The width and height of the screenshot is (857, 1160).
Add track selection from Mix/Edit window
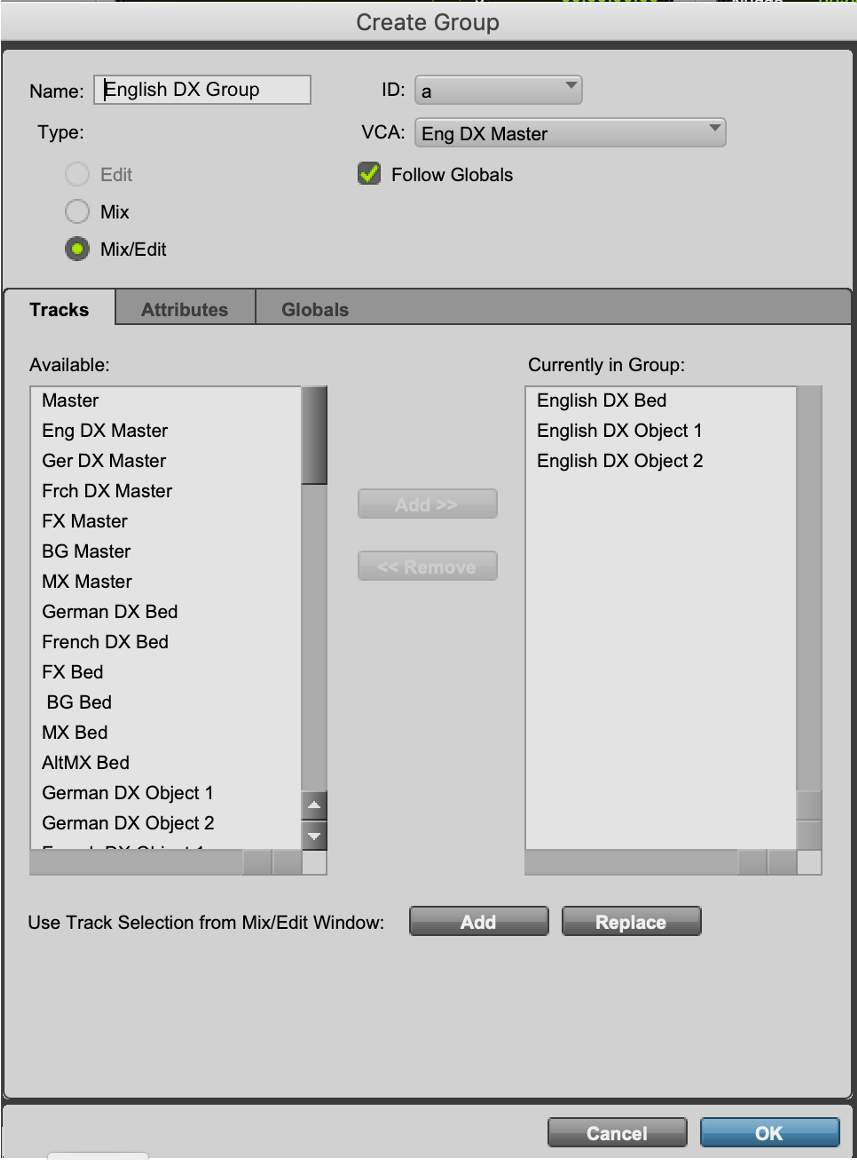pyautogui.click(x=478, y=922)
